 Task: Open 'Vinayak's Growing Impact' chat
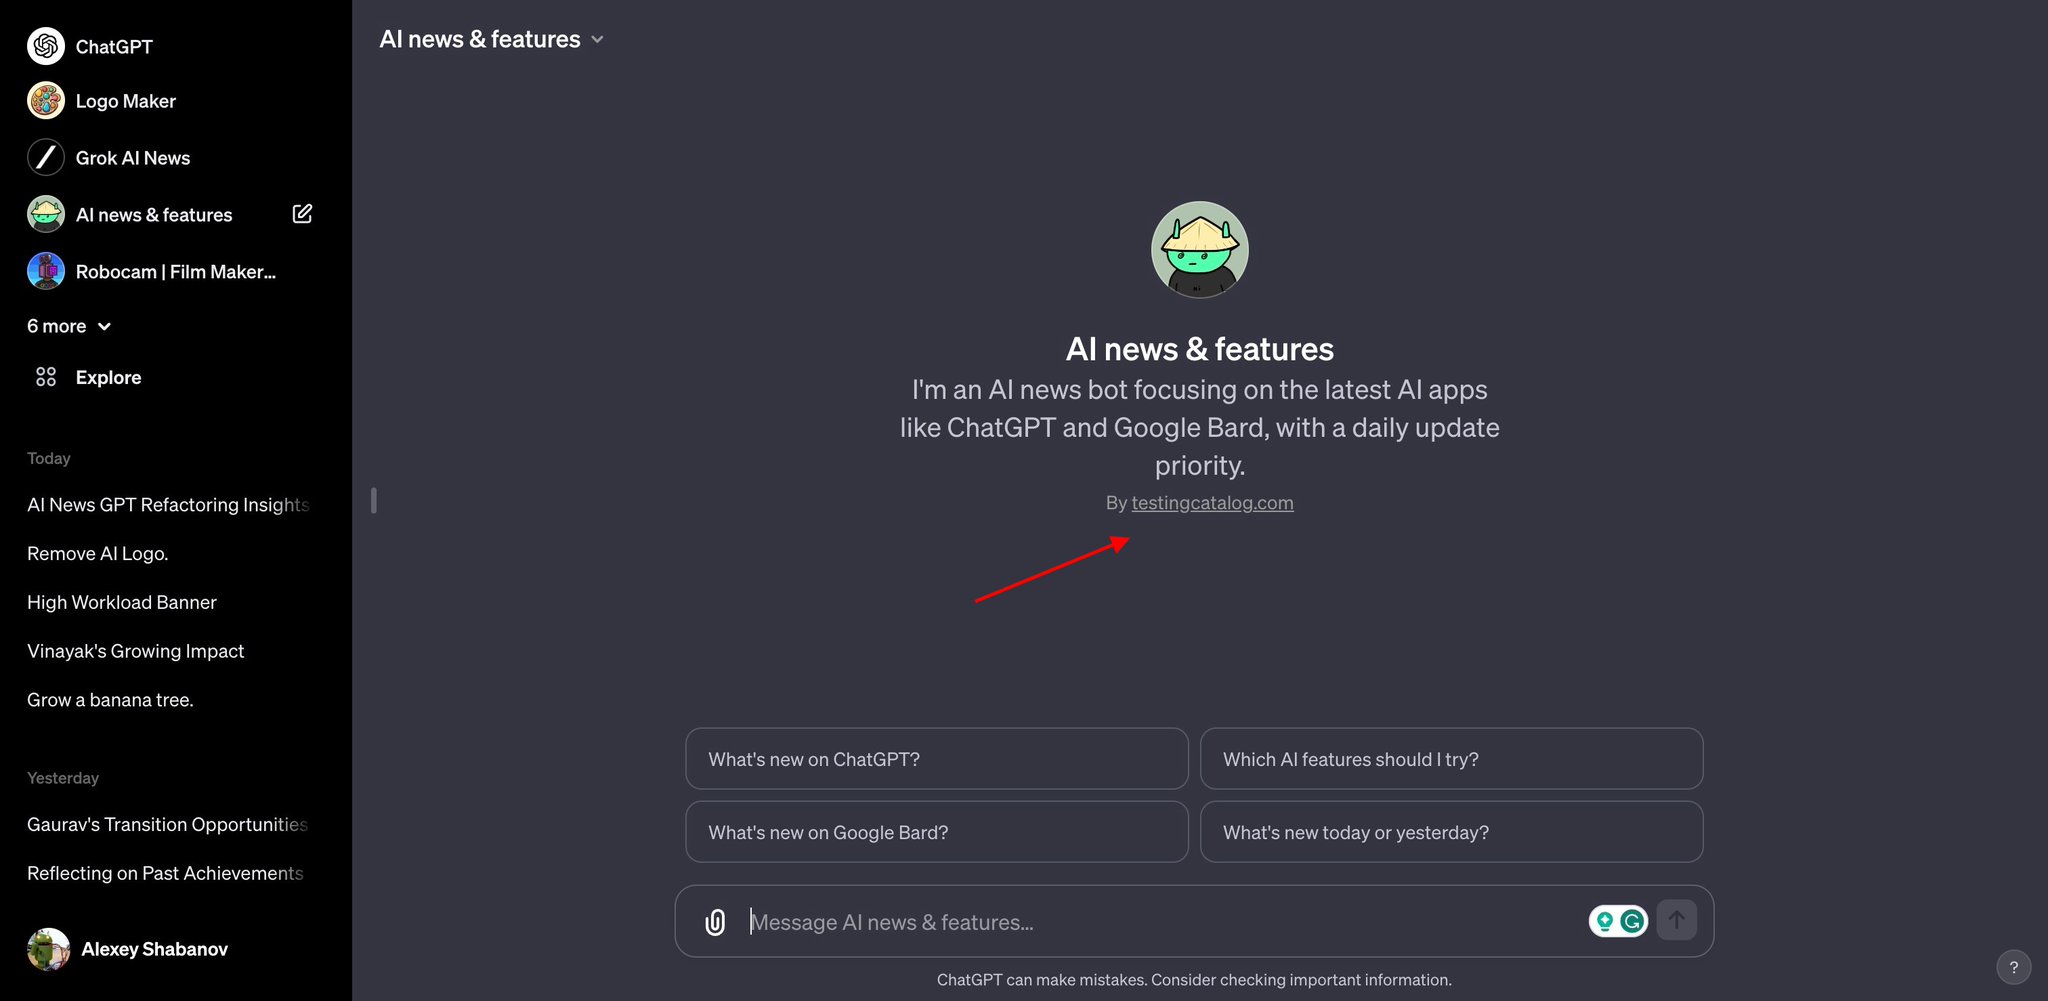click(136, 651)
